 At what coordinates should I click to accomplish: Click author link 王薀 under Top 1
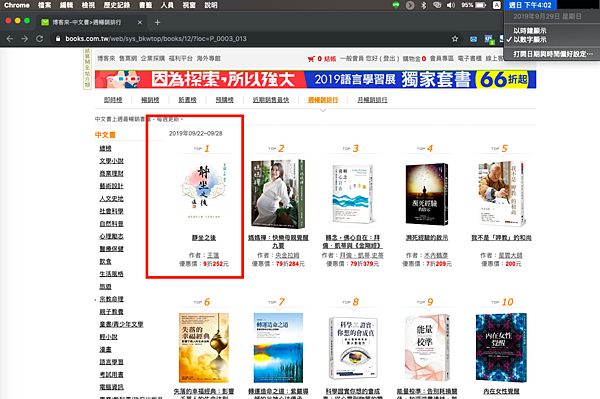213,255
